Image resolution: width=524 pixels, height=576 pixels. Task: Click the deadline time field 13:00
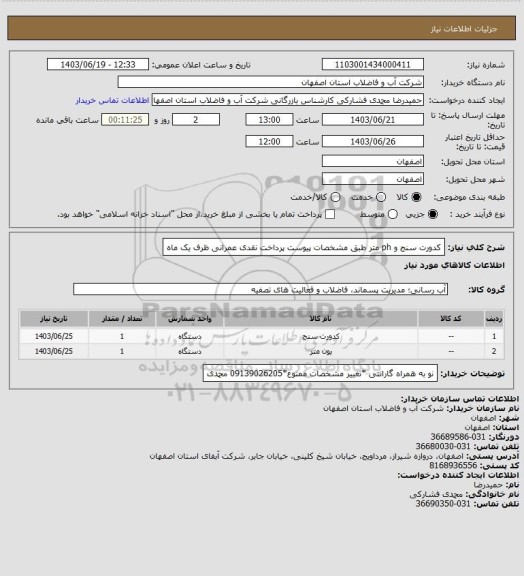tap(269, 120)
